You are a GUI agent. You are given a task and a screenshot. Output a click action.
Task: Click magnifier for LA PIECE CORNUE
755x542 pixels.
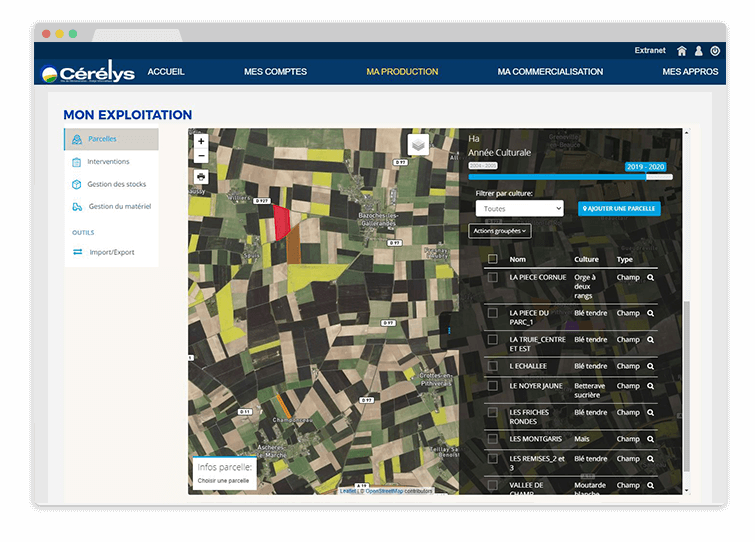pos(650,277)
